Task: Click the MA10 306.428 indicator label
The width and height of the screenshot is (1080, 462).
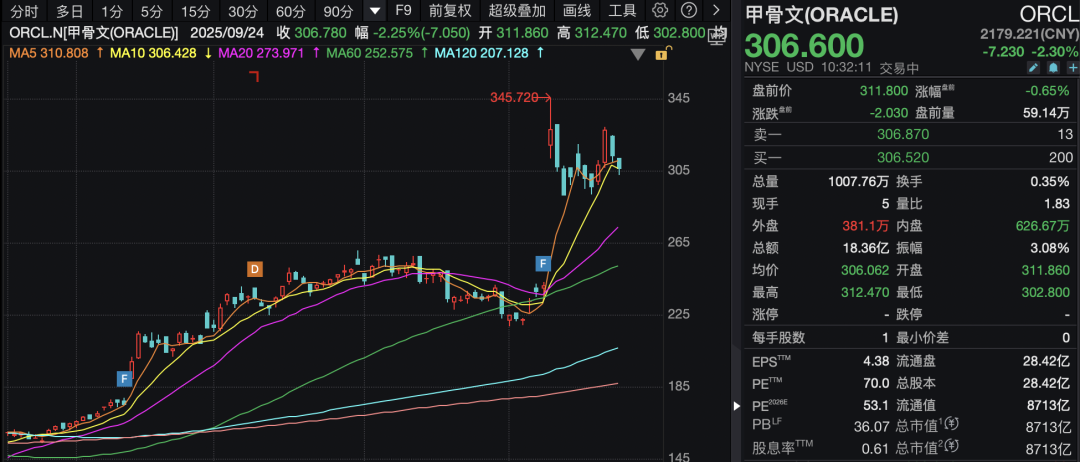Action: 154,53
